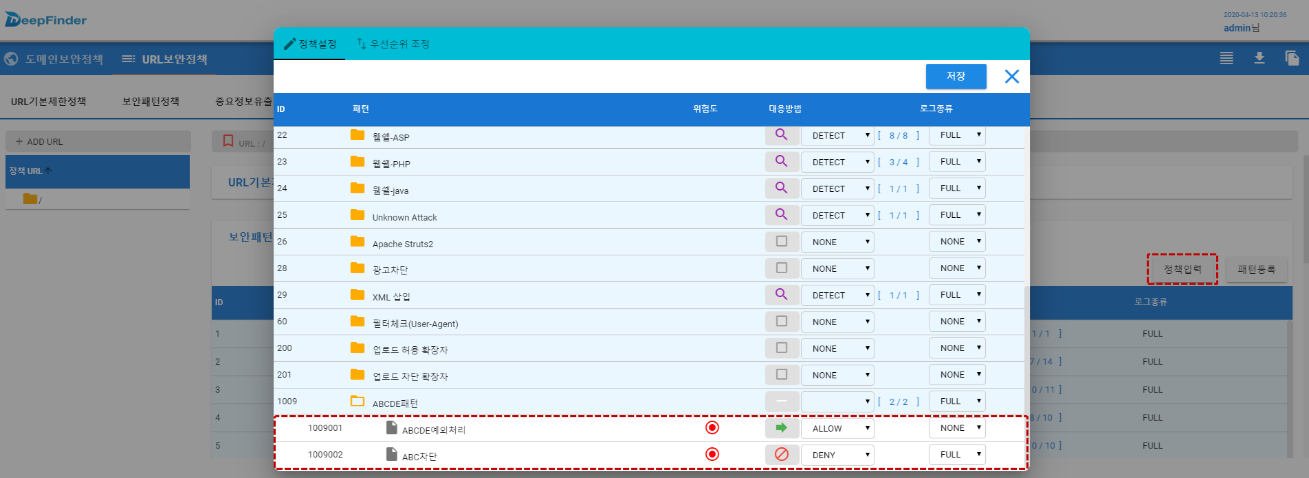This screenshot has width=1309, height=478.
Task: Switch to the 정책설정 tab
Action: tap(310, 44)
